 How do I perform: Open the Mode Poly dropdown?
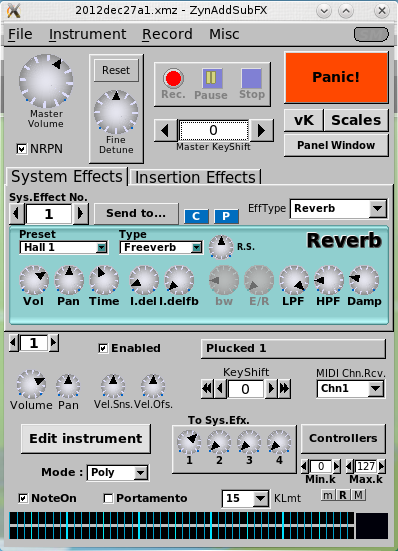[x=118, y=472]
